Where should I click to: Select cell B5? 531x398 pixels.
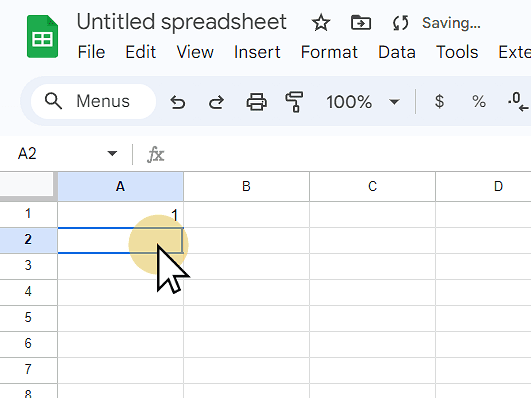(x=247, y=318)
